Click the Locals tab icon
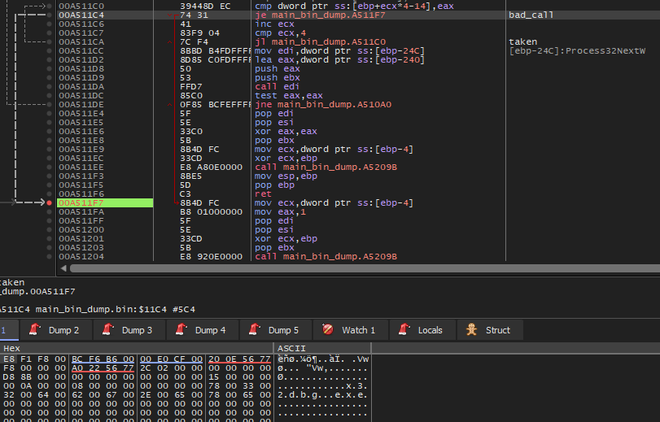The image size is (660, 422). click(404, 329)
